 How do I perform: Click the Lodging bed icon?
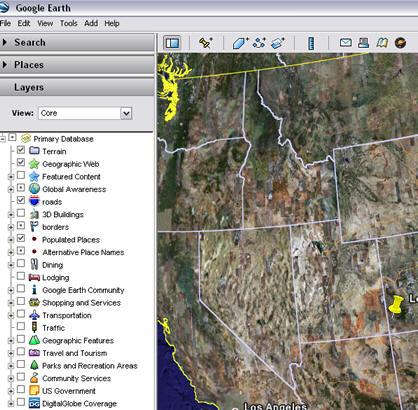34,277
